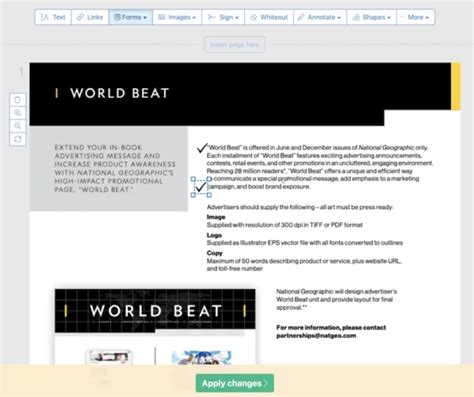
Task: Click the 'Logo' heading text
Action: (214, 235)
